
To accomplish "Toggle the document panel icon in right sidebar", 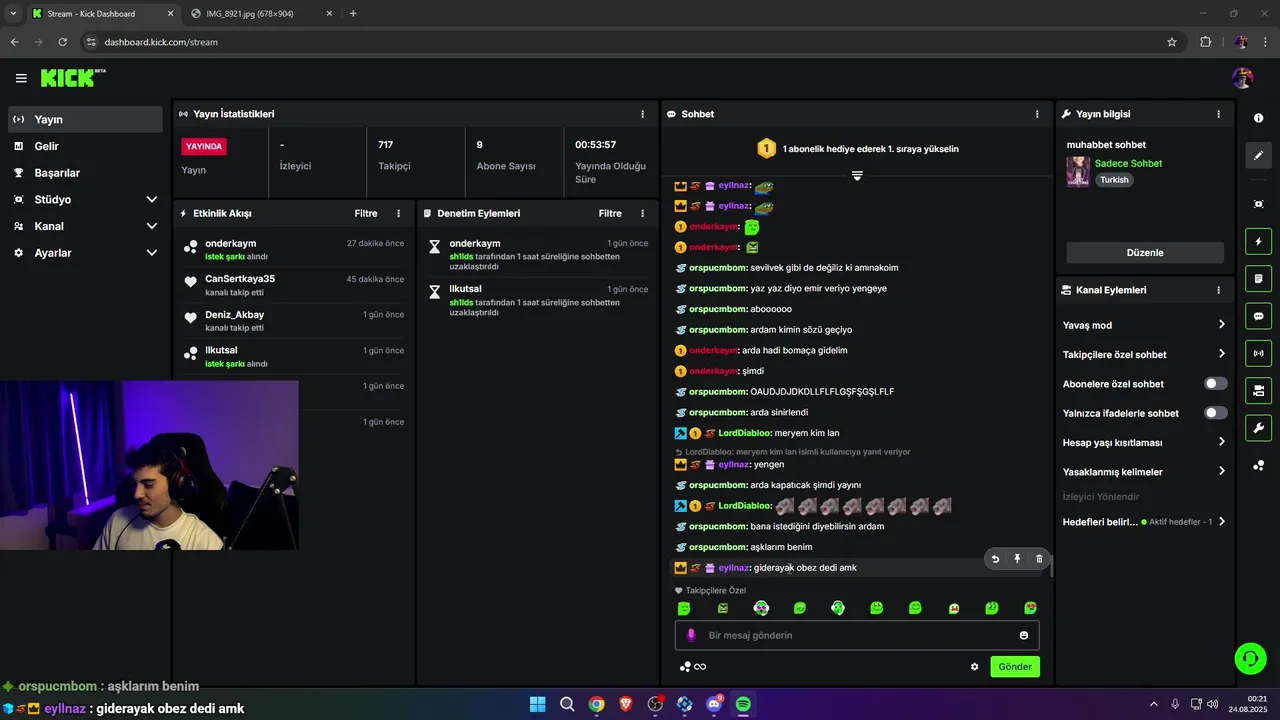I will point(1258,278).
